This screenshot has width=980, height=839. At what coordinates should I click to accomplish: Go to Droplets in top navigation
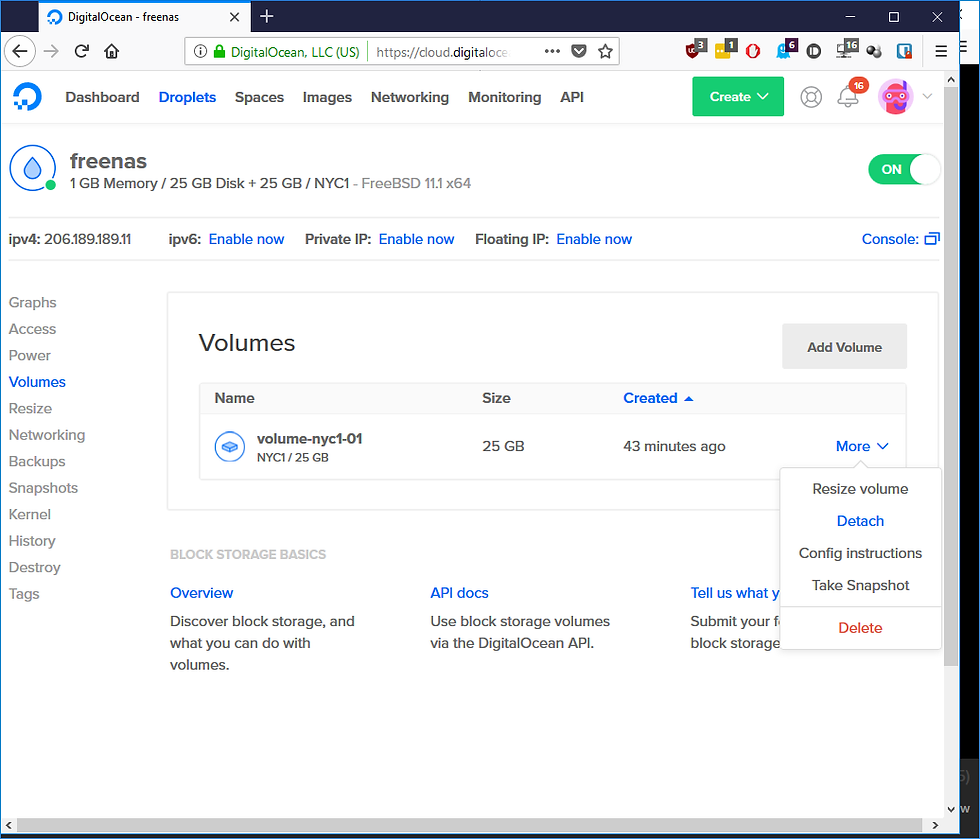pyautogui.click(x=187, y=97)
